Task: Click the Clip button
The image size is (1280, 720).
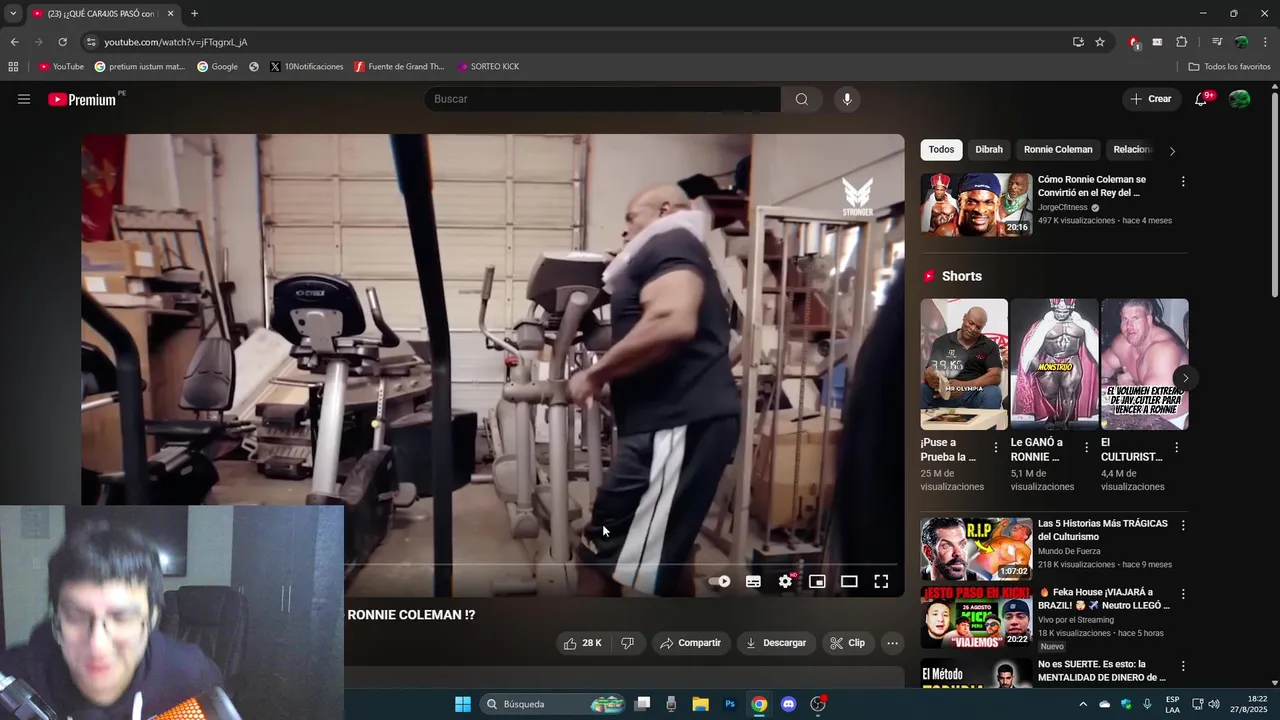Action: (x=847, y=643)
